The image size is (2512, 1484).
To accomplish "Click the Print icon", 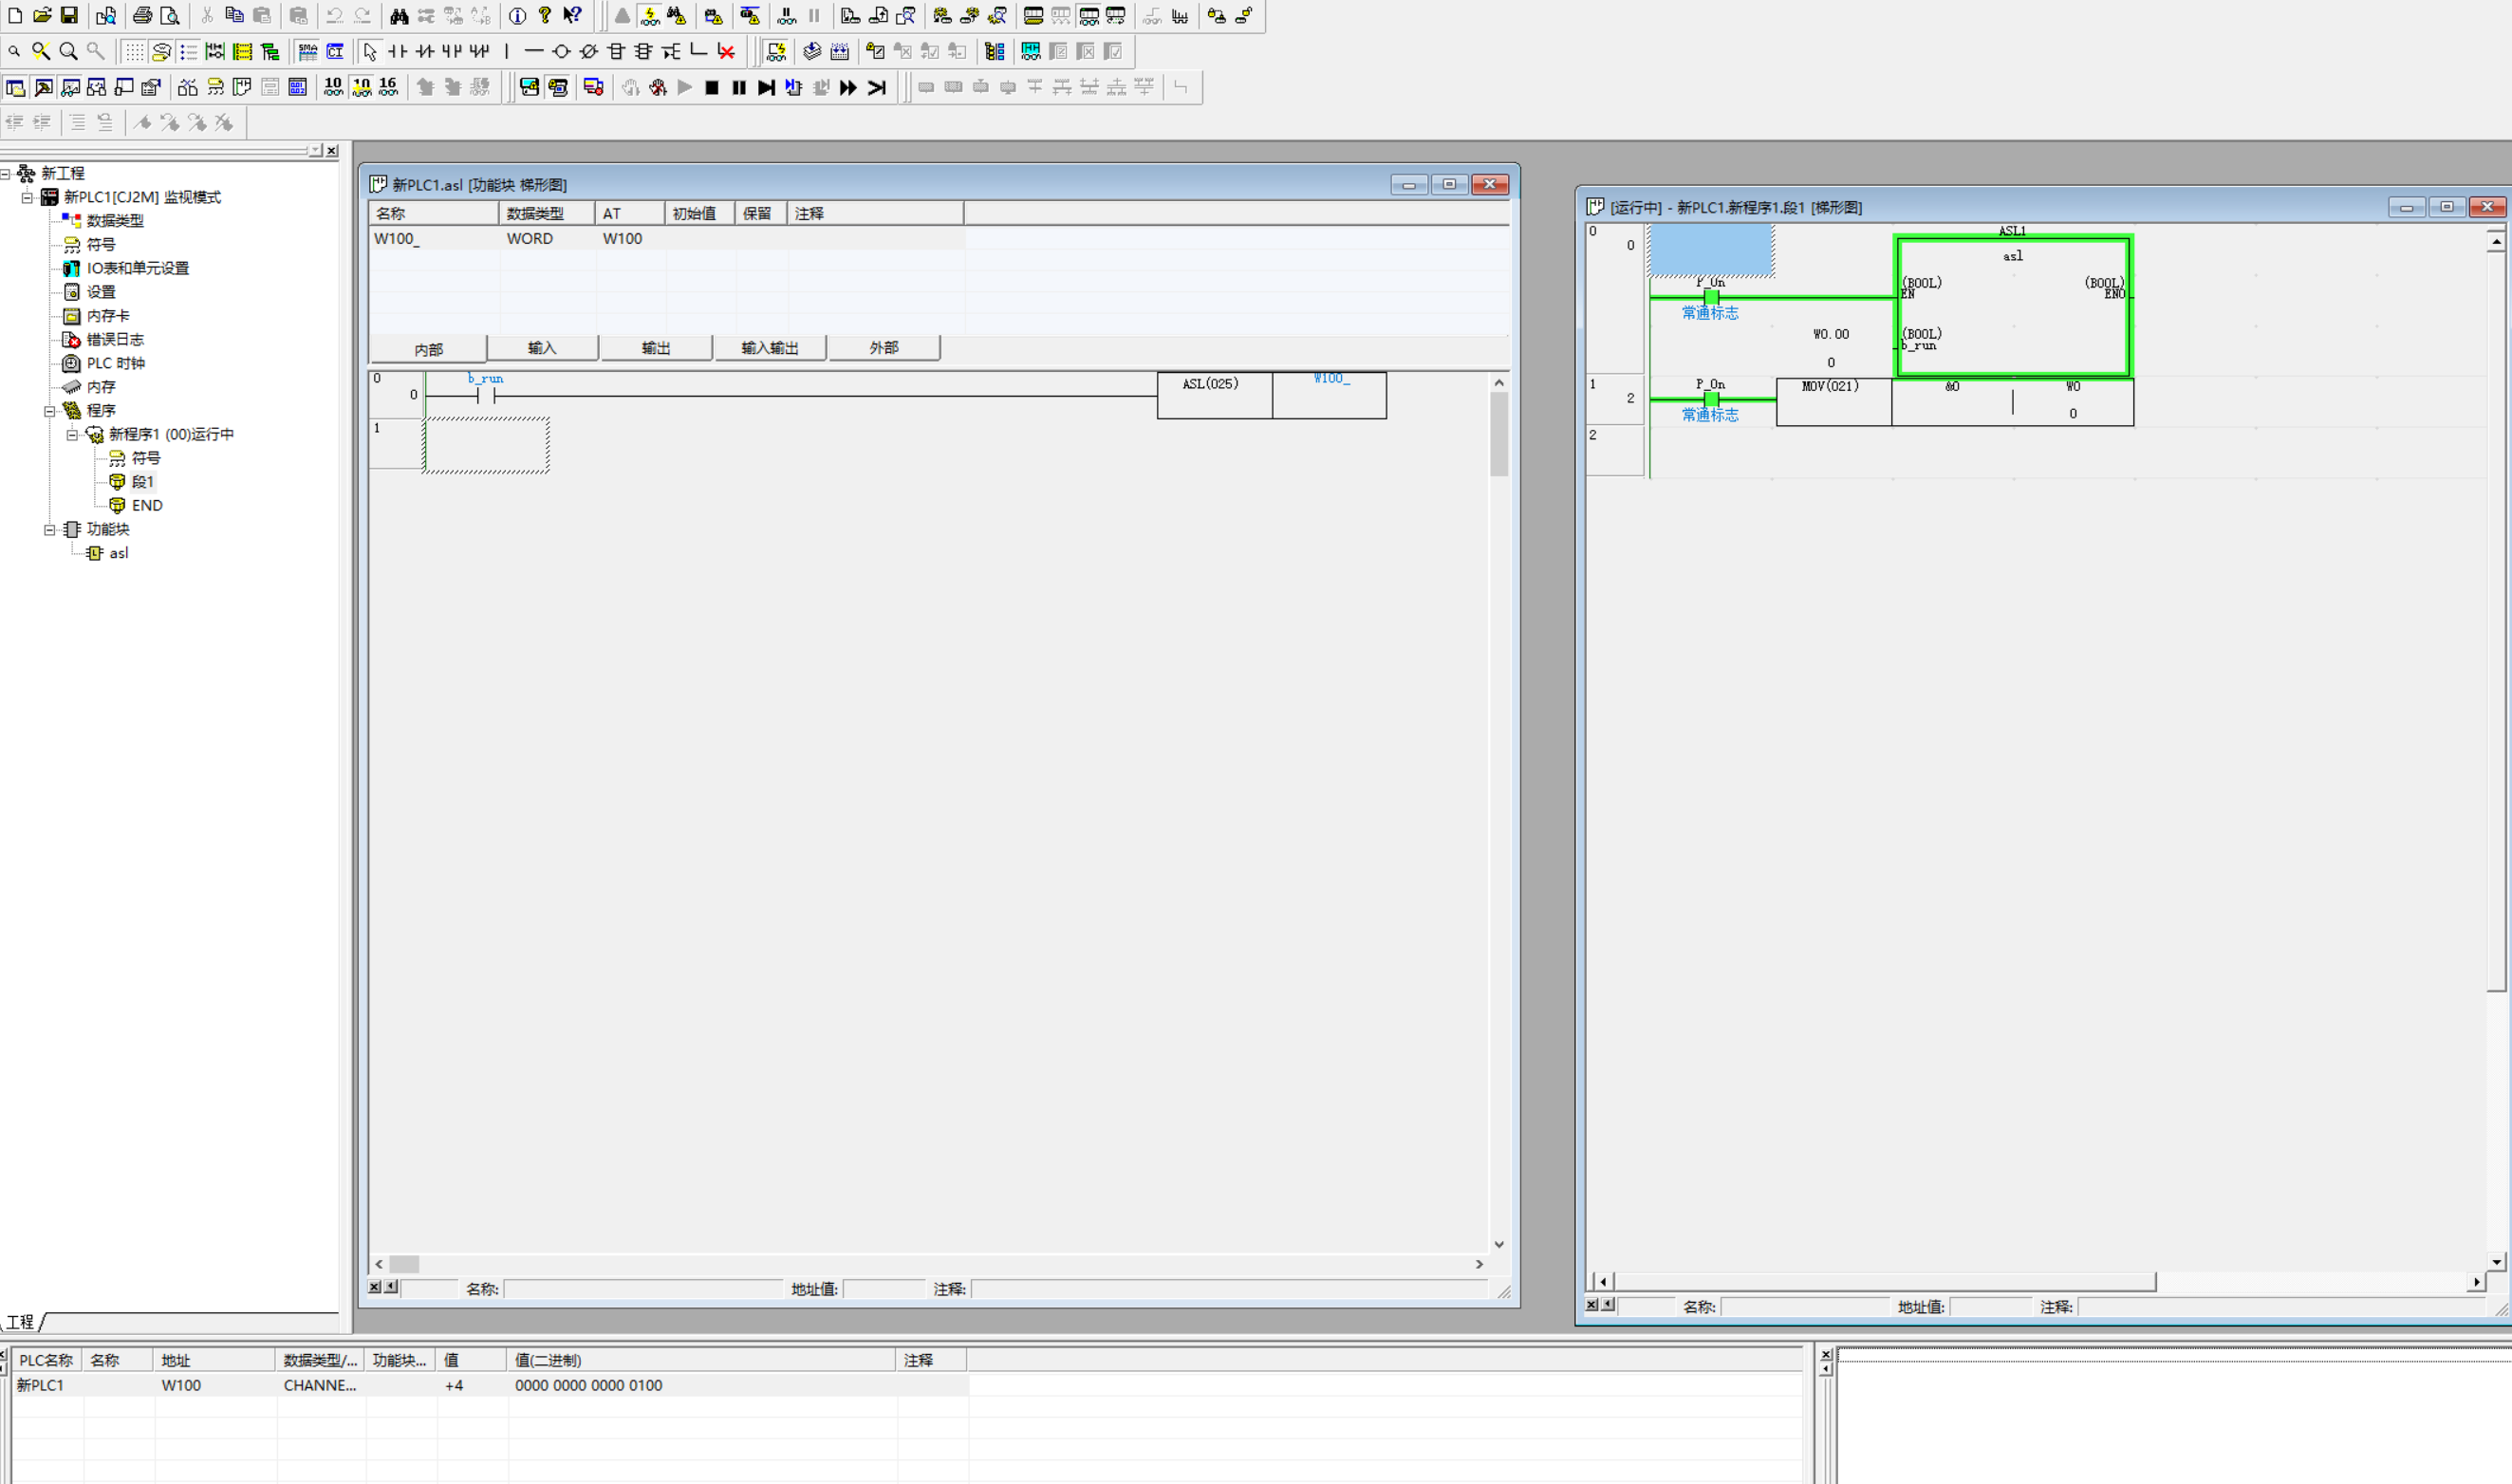I will (142, 15).
